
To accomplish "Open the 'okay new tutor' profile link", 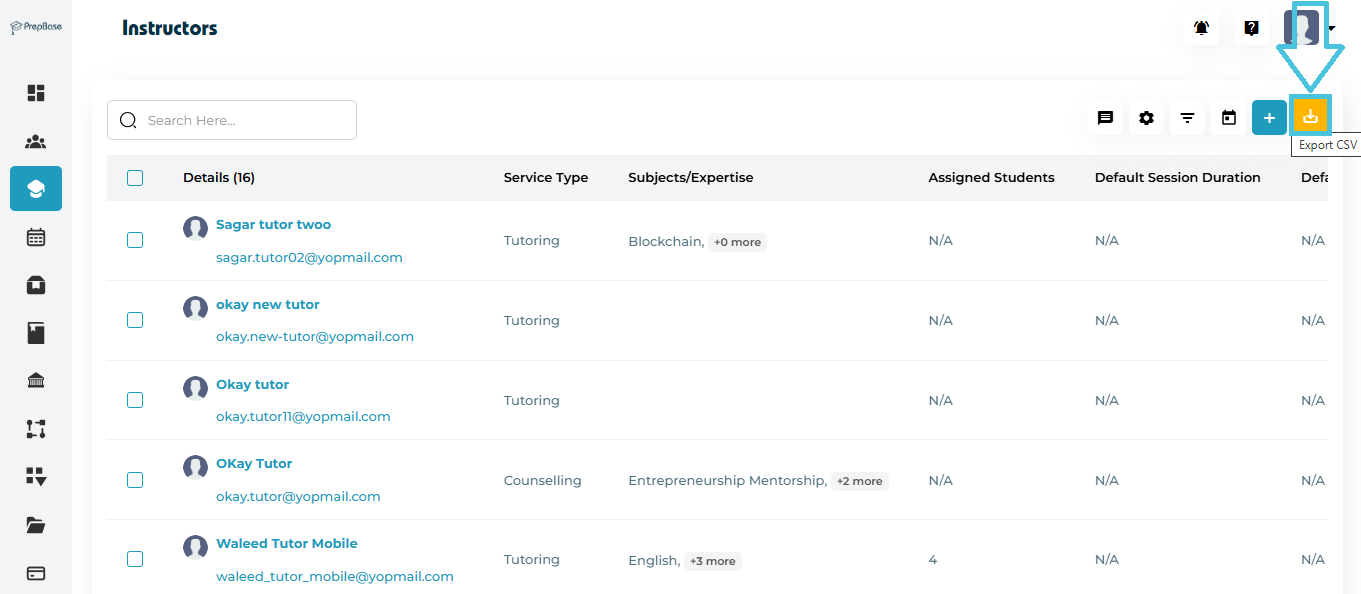I will (267, 305).
